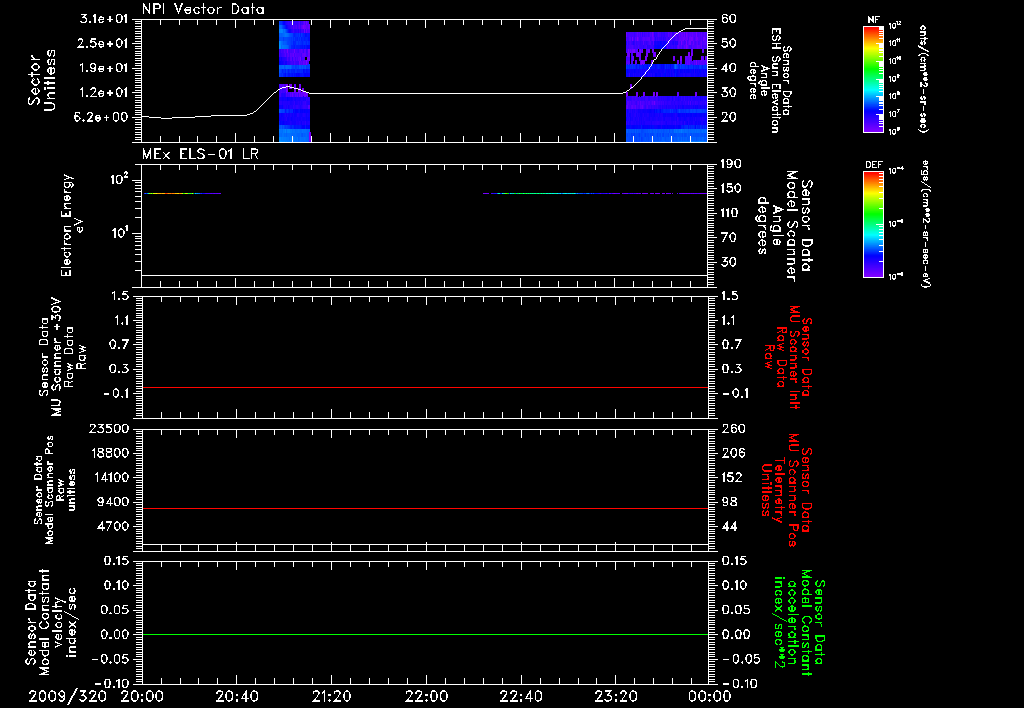Click the "ESH Sun Elevation Angle degree" label
This screenshot has height=708, width=1024.
[x=769, y=80]
